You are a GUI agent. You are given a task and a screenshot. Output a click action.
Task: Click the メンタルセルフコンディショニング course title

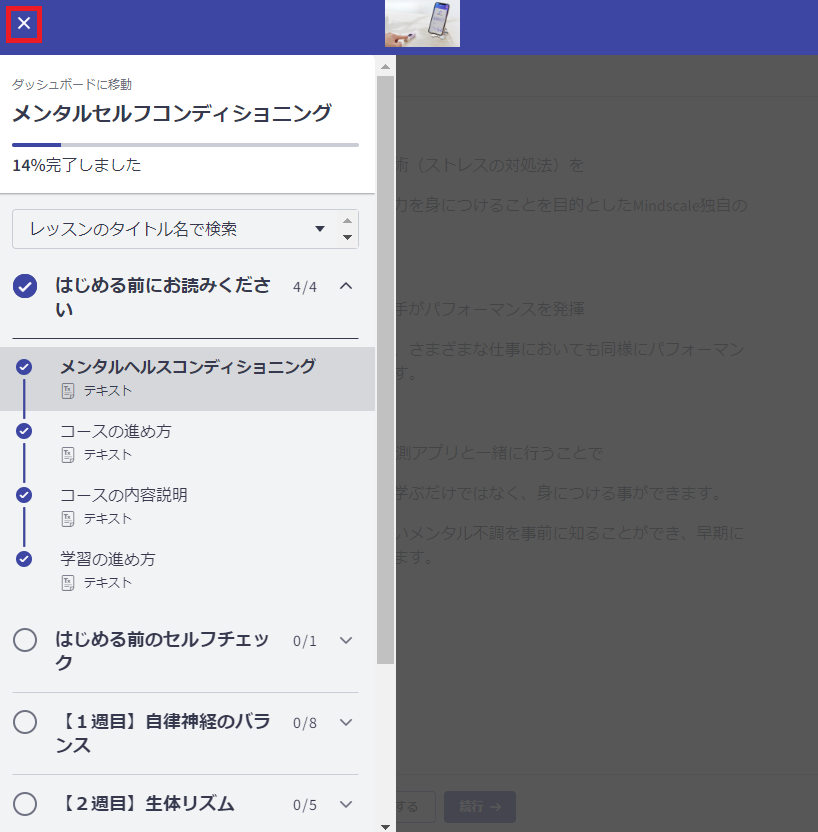tap(172, 113)
